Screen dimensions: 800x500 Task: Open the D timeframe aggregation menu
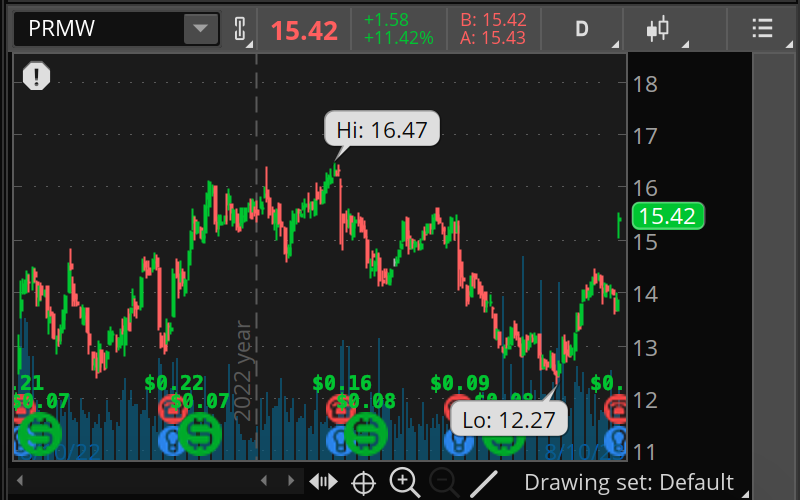582,29
